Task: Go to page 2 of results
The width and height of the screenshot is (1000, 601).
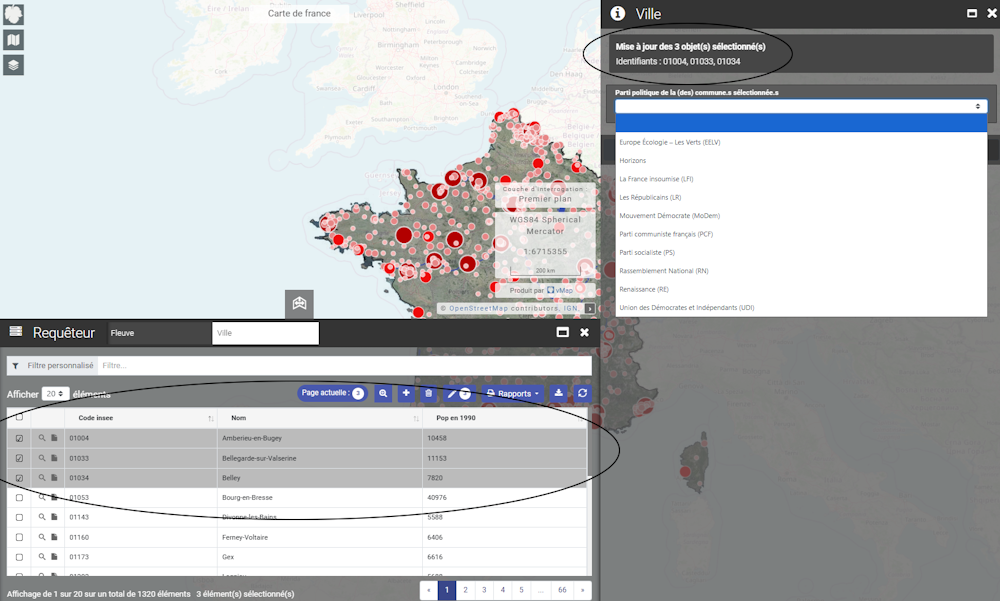Action: pyautogui.click(x=465, y=590)
